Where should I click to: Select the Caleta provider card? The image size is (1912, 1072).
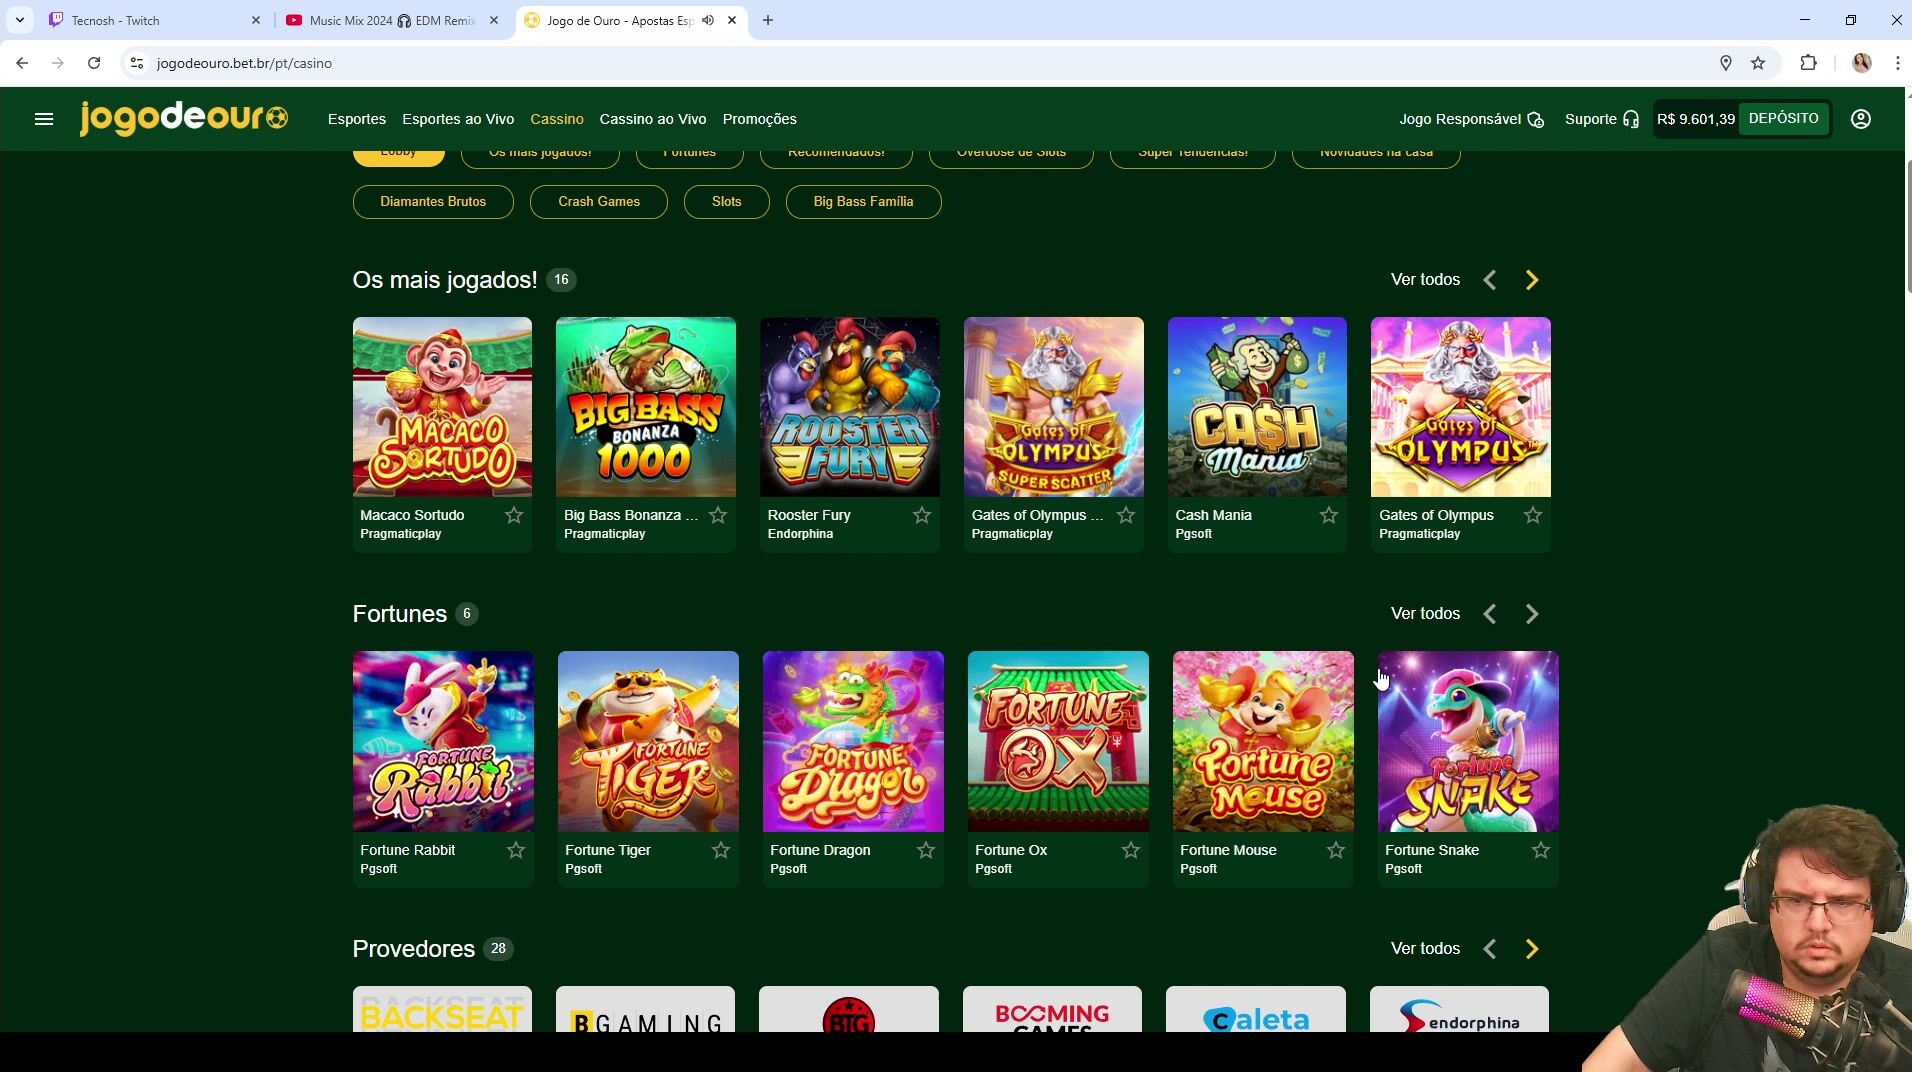(1256, 1009)
